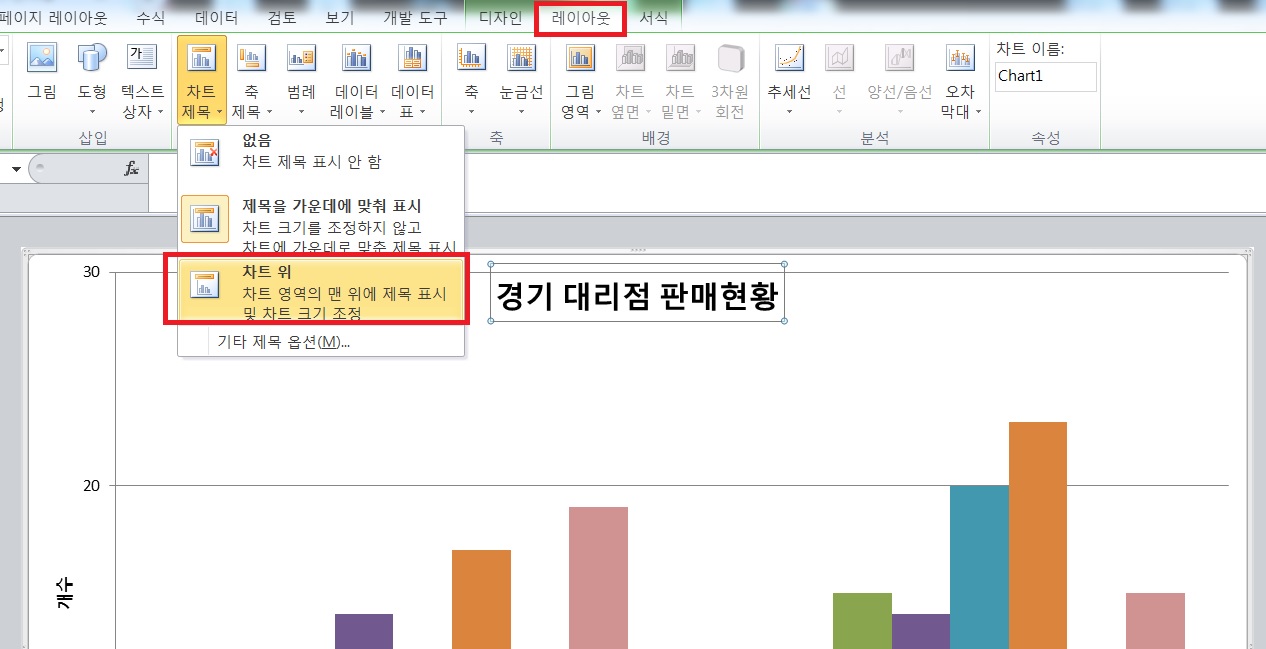Open the 축 제목 axis title menu
This screenshot has height=649, width=1266.
(x=251, y=78)
